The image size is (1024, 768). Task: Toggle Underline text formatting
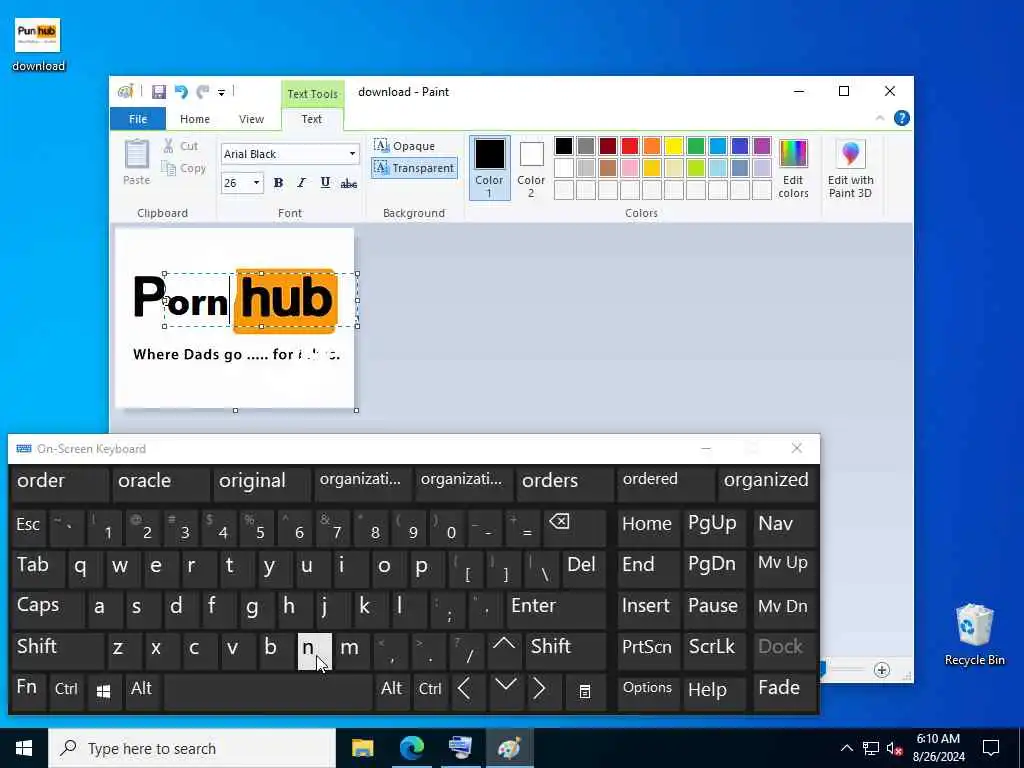tap(325, 183)
